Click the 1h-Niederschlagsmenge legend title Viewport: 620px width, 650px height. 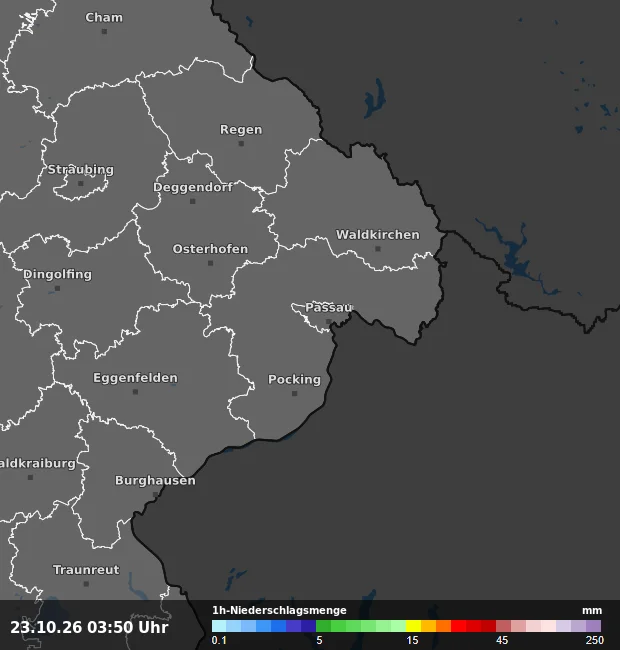point(279,610)
